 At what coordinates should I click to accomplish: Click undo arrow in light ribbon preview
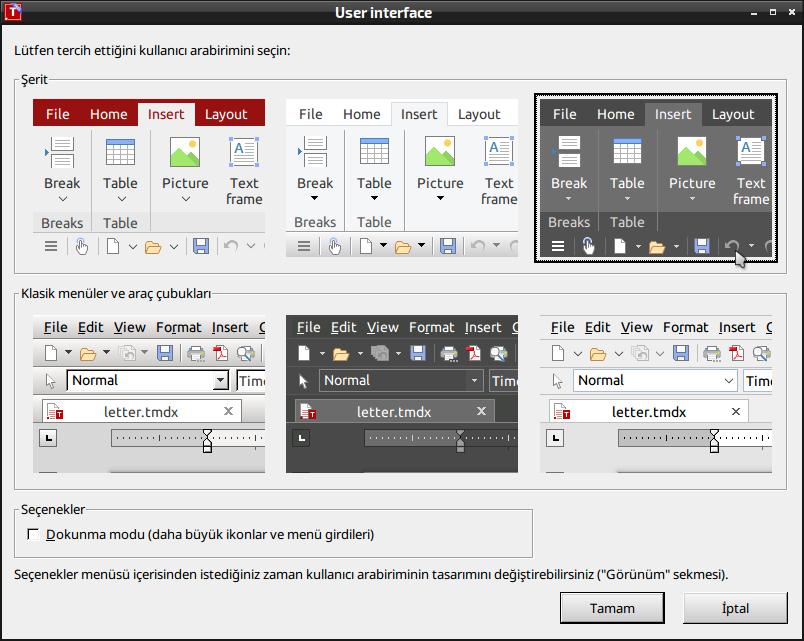pos(478,247)
